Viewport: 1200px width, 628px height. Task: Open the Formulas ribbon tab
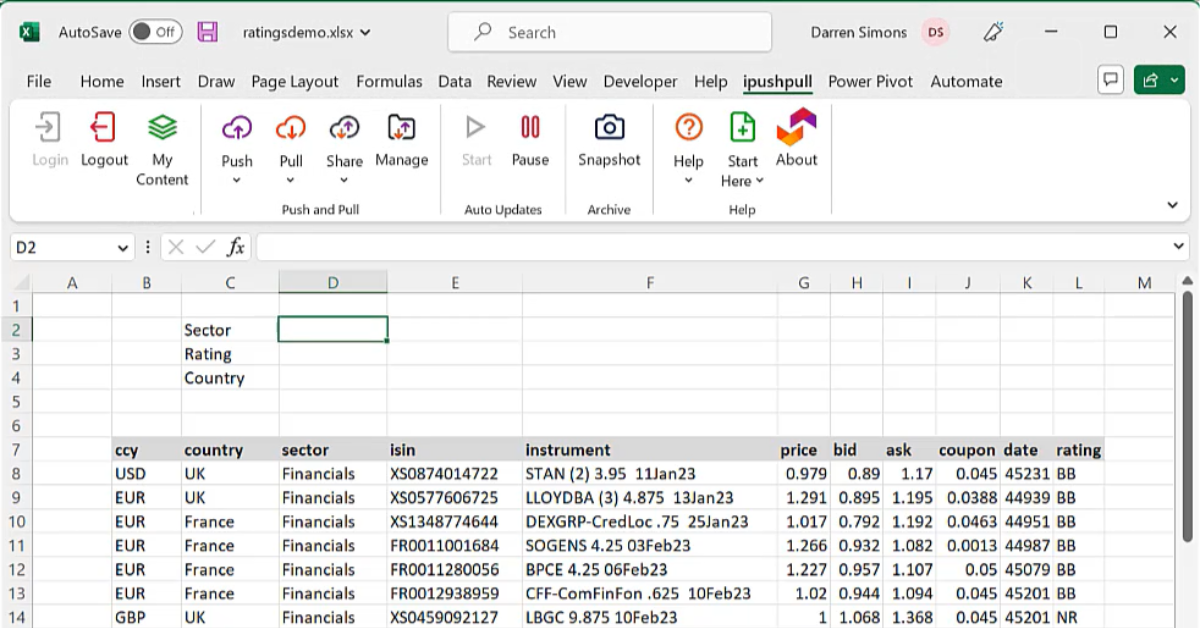click(389, 82)
